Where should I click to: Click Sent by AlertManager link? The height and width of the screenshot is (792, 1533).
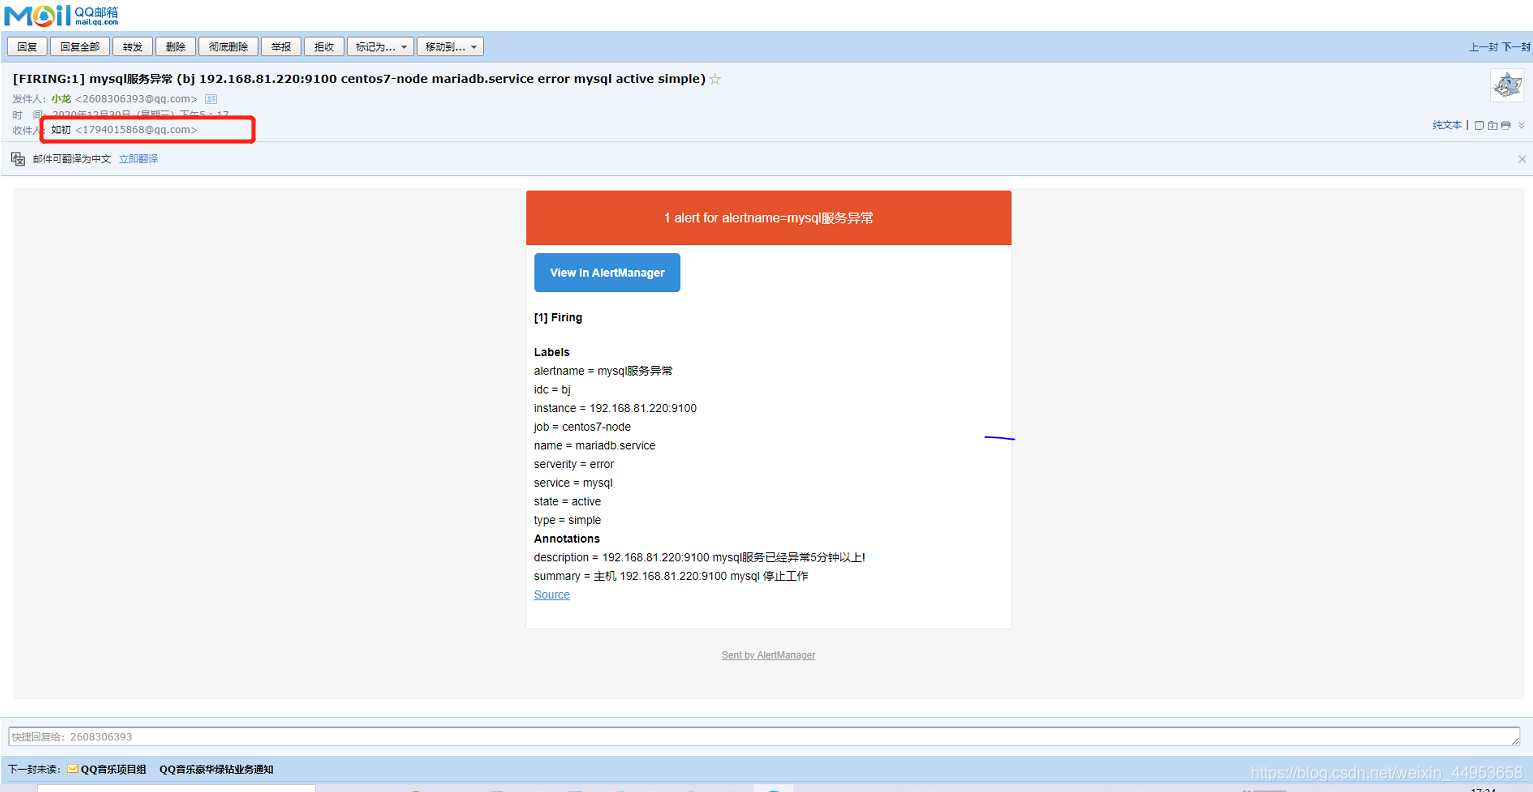[768, 655]
